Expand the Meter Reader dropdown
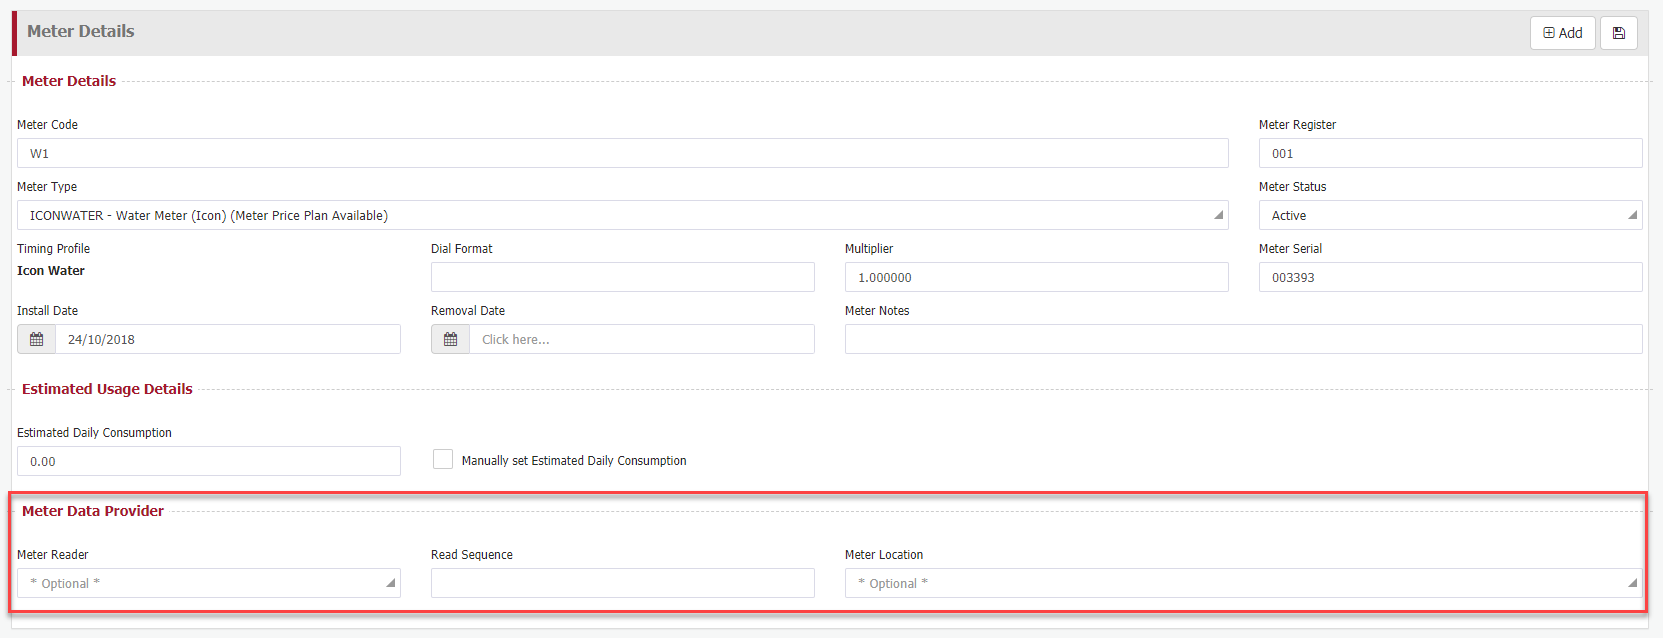The image size is (1663, 638). (208, 583)
